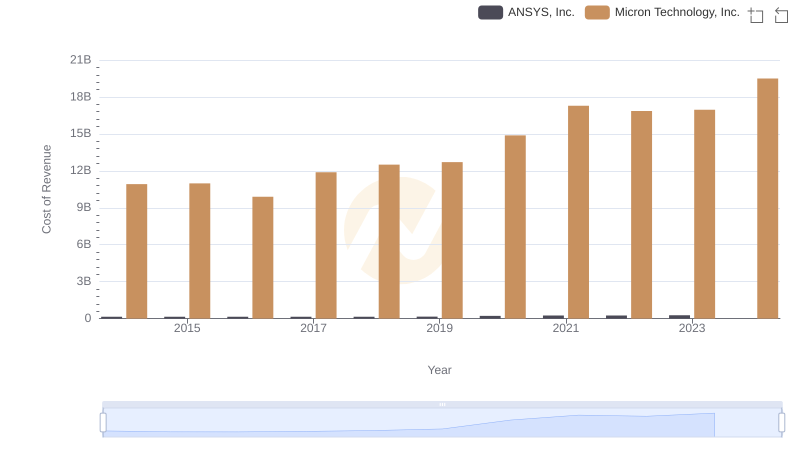
Task: Click the Micron bar for 2015
Action: click(200, 250)
